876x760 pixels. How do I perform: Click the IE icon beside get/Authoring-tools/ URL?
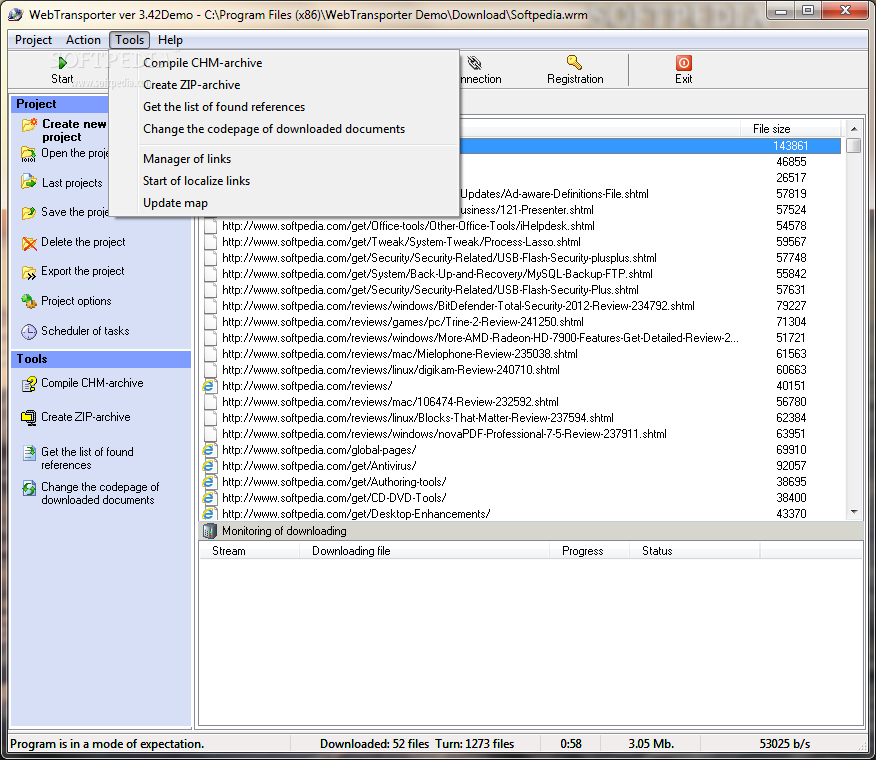tap(209, 482)
